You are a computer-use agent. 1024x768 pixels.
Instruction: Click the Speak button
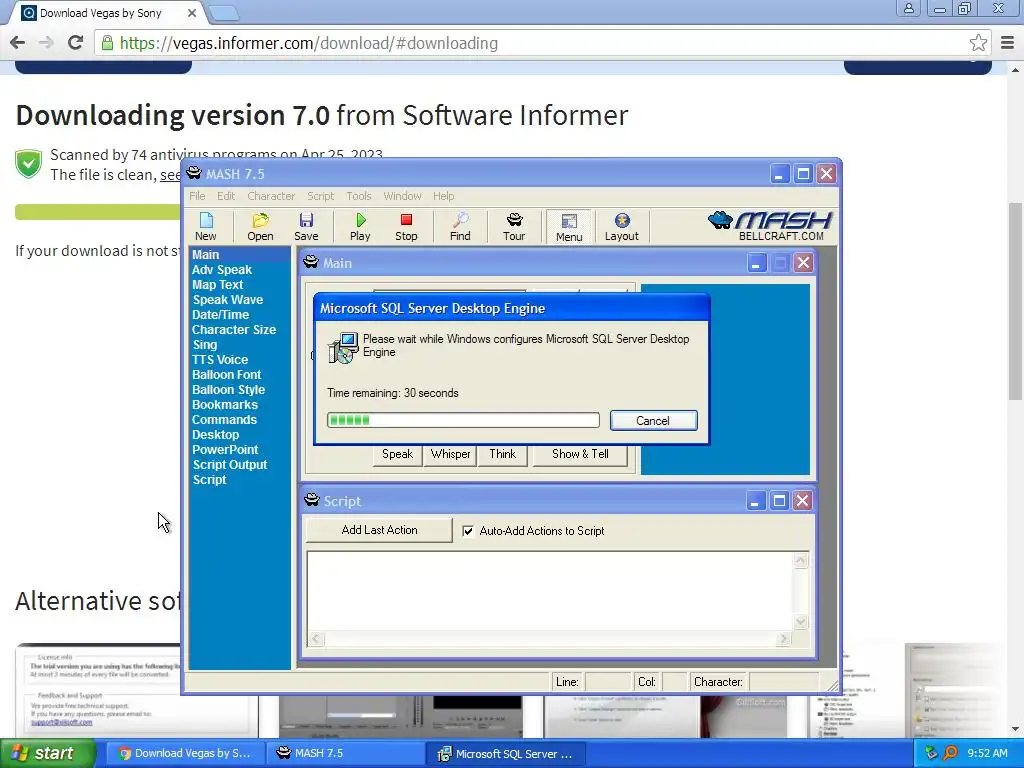tap(397, 455)
